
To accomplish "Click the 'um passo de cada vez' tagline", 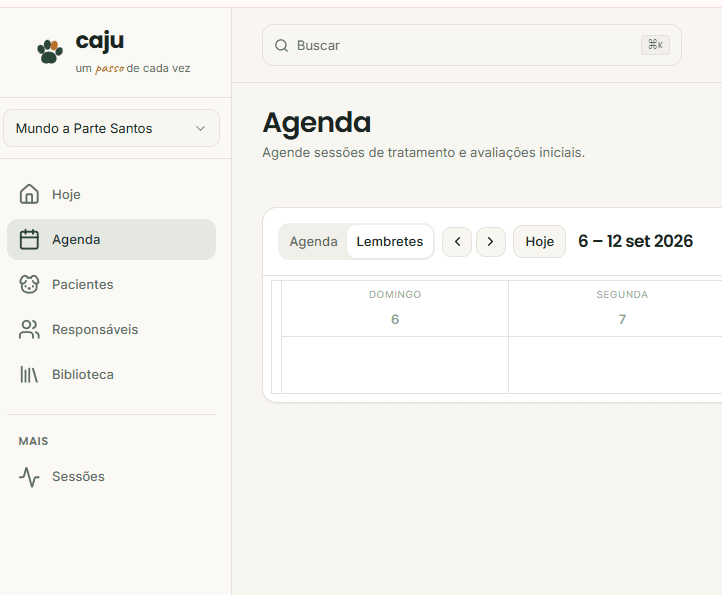I will (133, 69).
